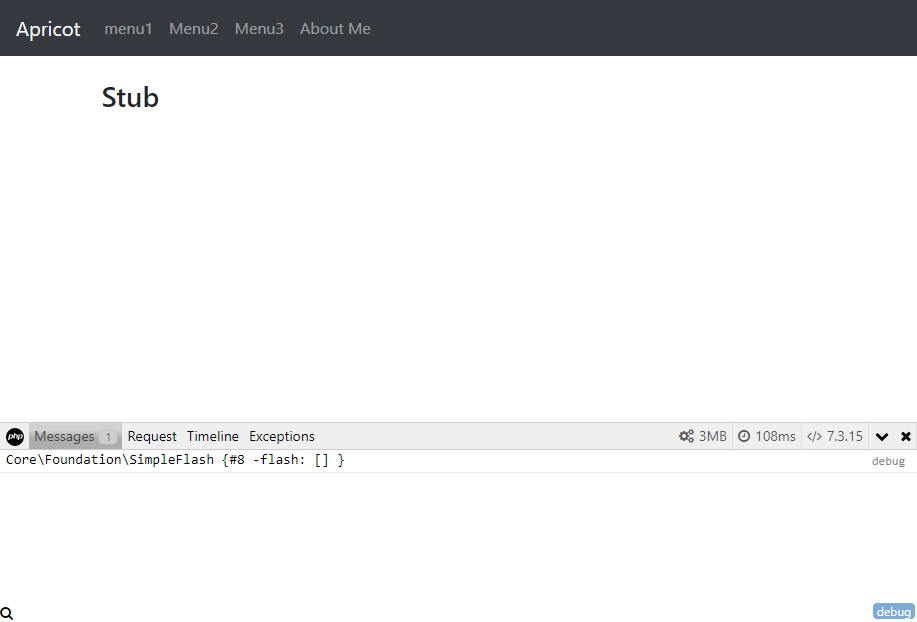This screenshot has width=917, height=622.
Task: Click the Stub page heading
Action: (x=130, y=98)
